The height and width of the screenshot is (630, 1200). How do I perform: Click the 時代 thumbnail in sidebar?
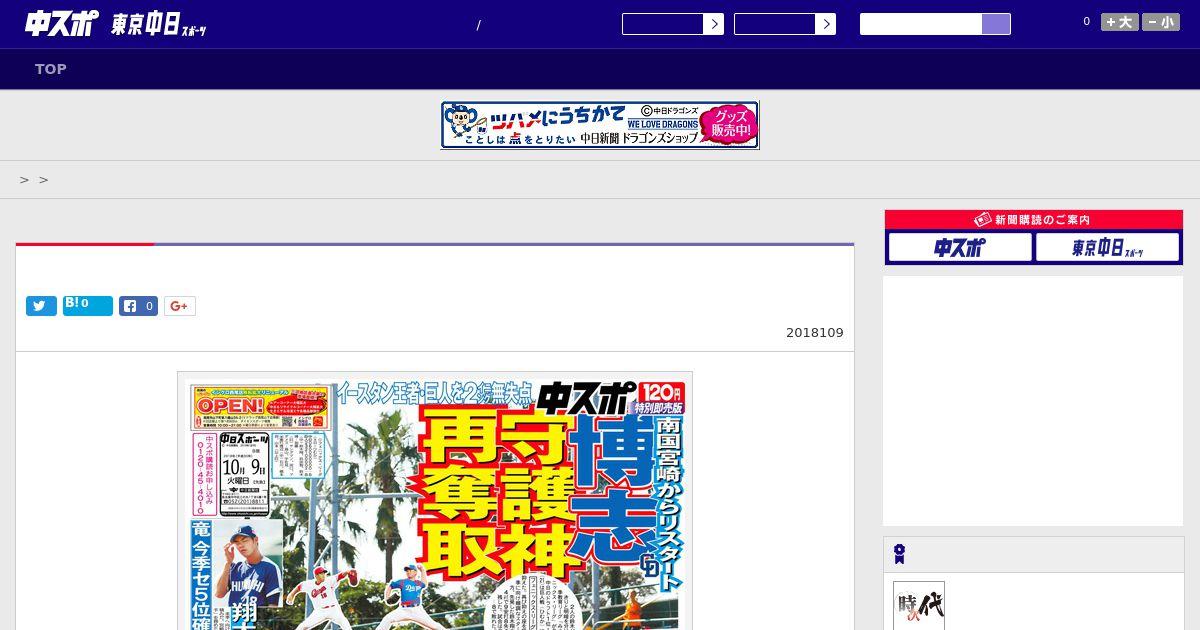pyautogui.click(x=919, y=606)
